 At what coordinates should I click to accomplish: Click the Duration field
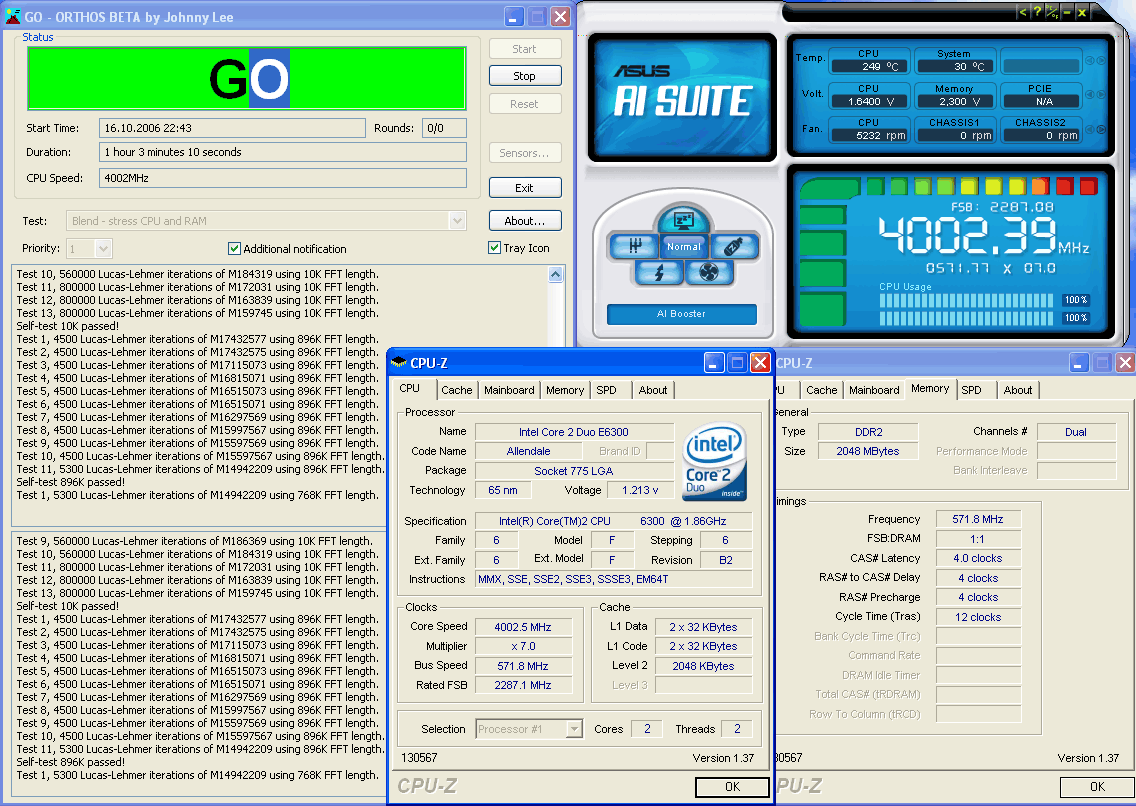[283, 152]
